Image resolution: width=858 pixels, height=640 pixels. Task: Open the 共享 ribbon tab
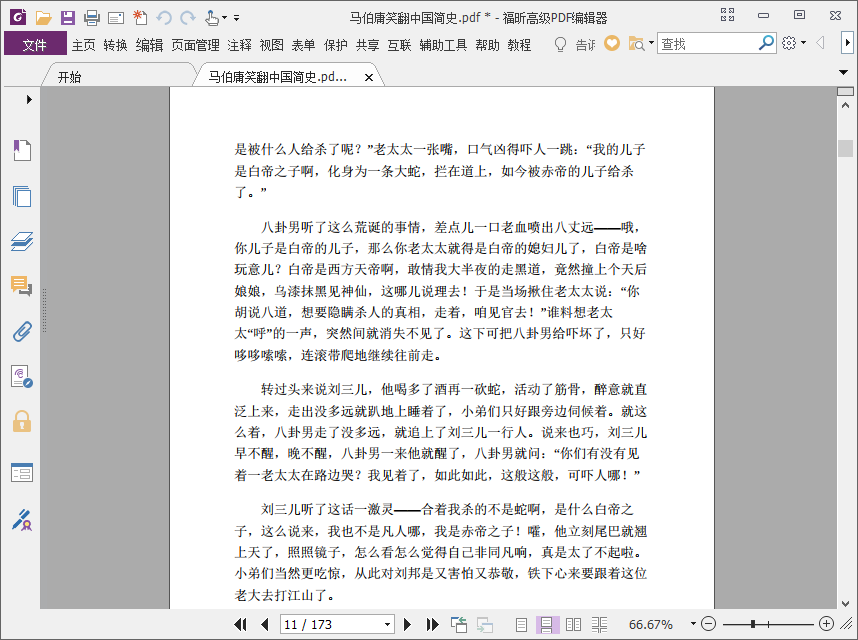pos(367,45)
